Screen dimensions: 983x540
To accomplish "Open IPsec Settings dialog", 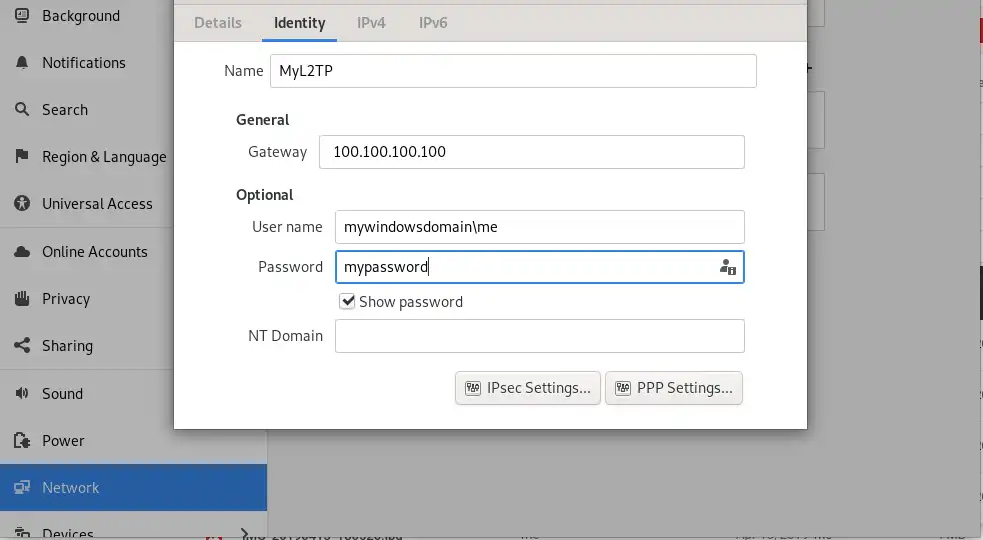I will [528, 388].
